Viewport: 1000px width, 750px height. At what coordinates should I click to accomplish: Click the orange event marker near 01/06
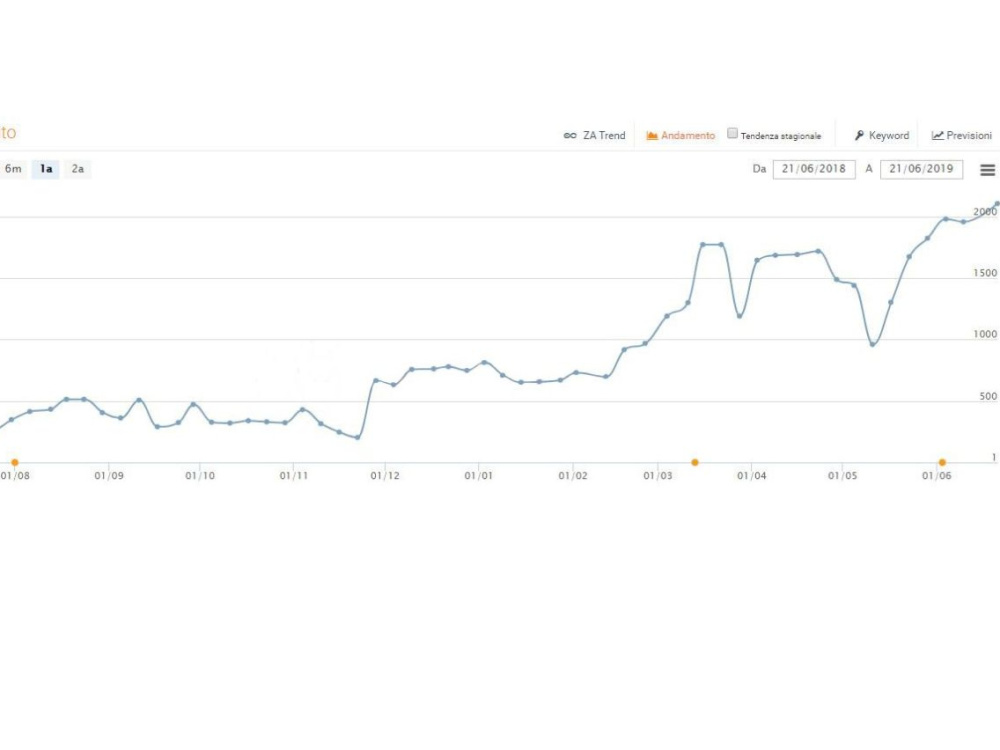coord(942,462)
